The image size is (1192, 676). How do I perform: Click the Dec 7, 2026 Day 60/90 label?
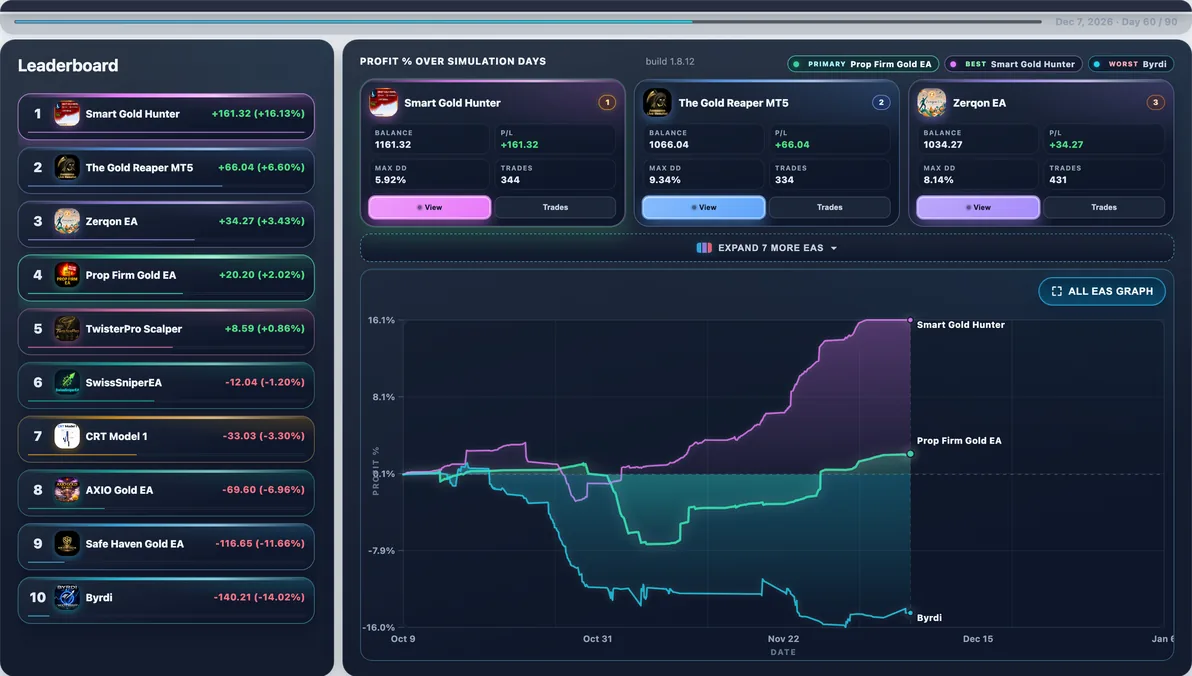(x=1116, y=22)
